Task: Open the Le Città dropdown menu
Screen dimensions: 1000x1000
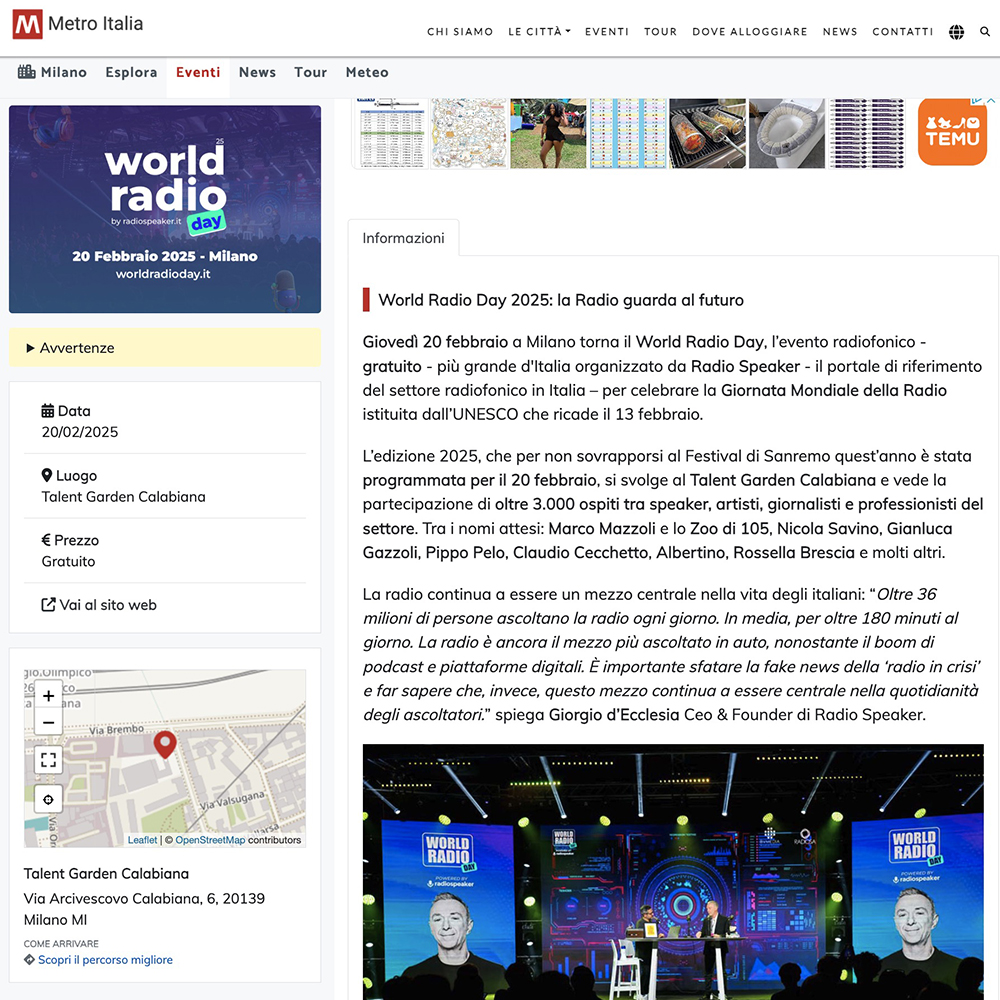Action: click(540, 32)
